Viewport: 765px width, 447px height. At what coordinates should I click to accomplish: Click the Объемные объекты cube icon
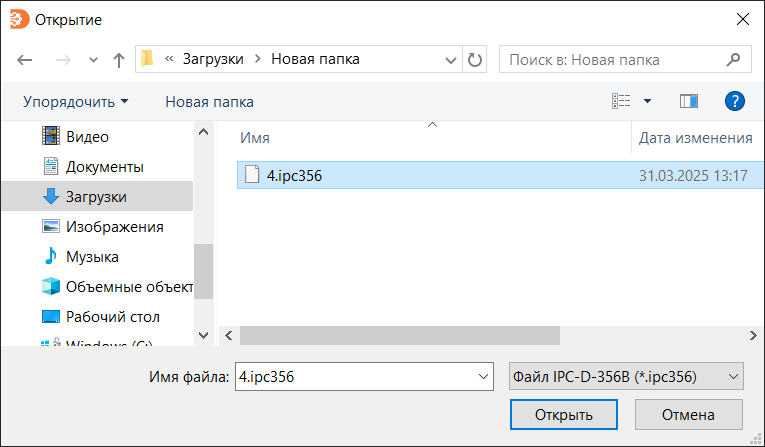pos(51,286)
